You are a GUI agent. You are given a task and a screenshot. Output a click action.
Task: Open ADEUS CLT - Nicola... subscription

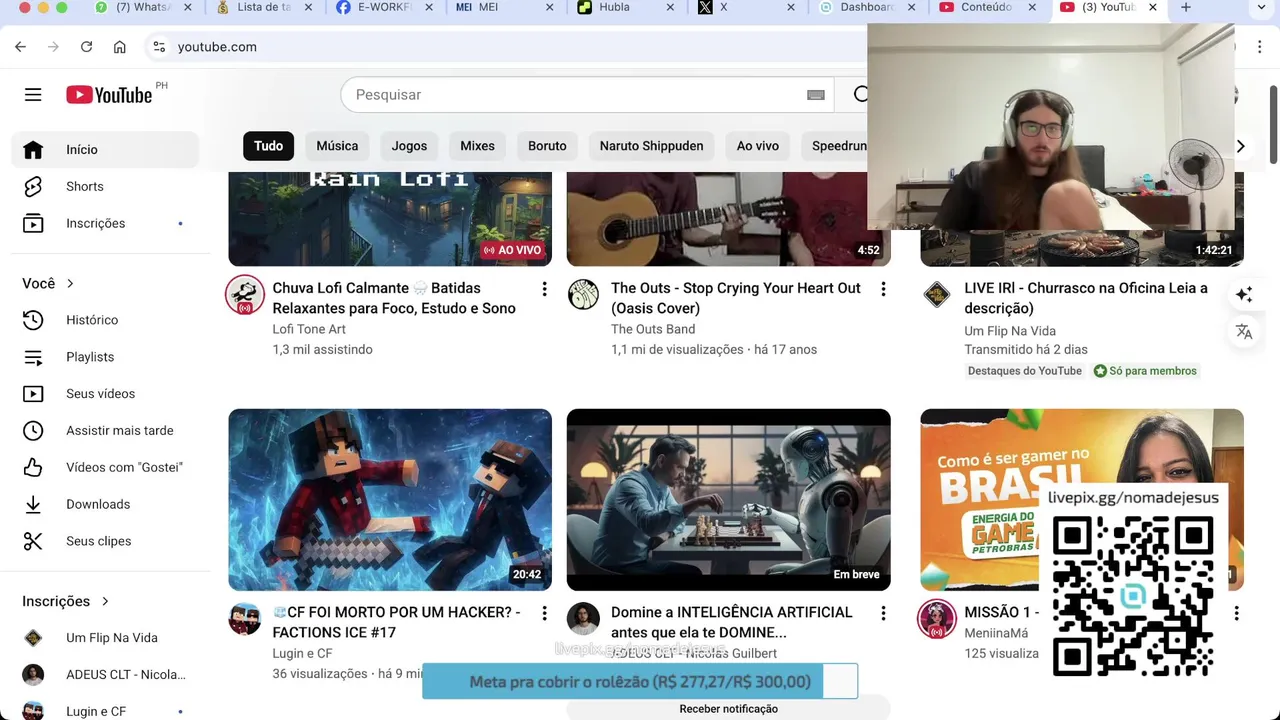click(x=106, y=675)
